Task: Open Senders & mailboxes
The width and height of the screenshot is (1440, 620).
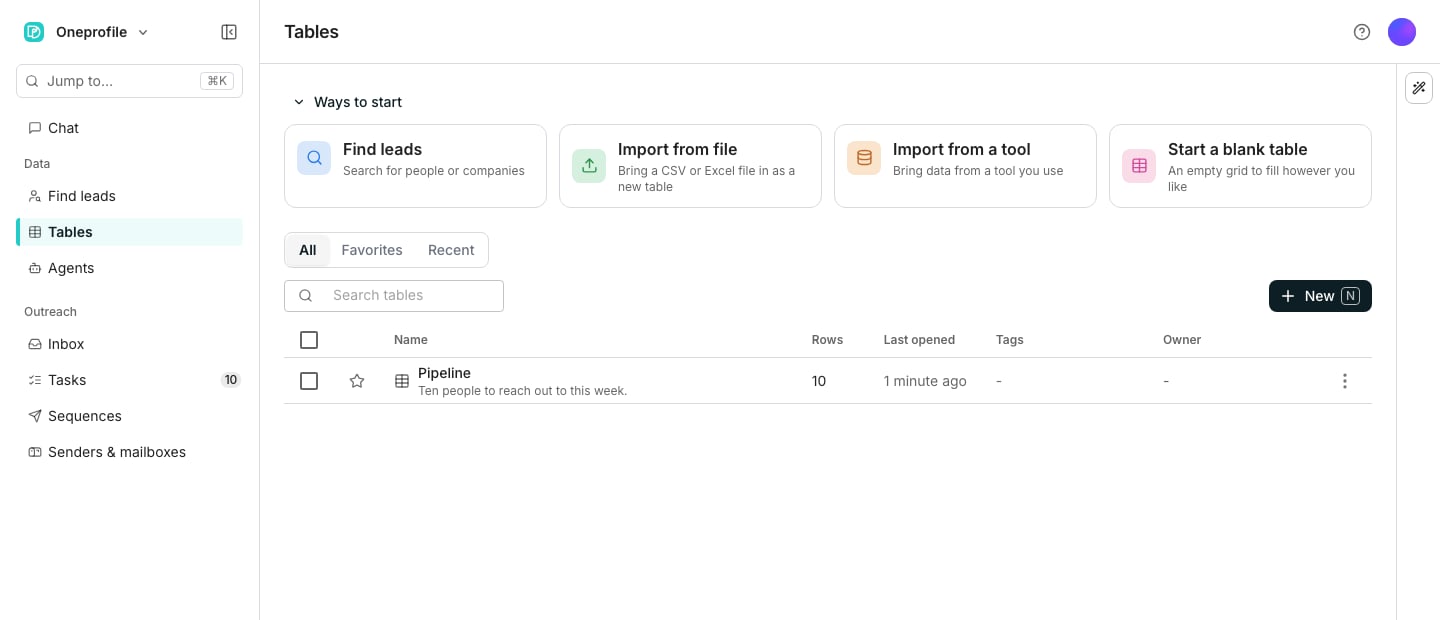Action: (129, 452)
